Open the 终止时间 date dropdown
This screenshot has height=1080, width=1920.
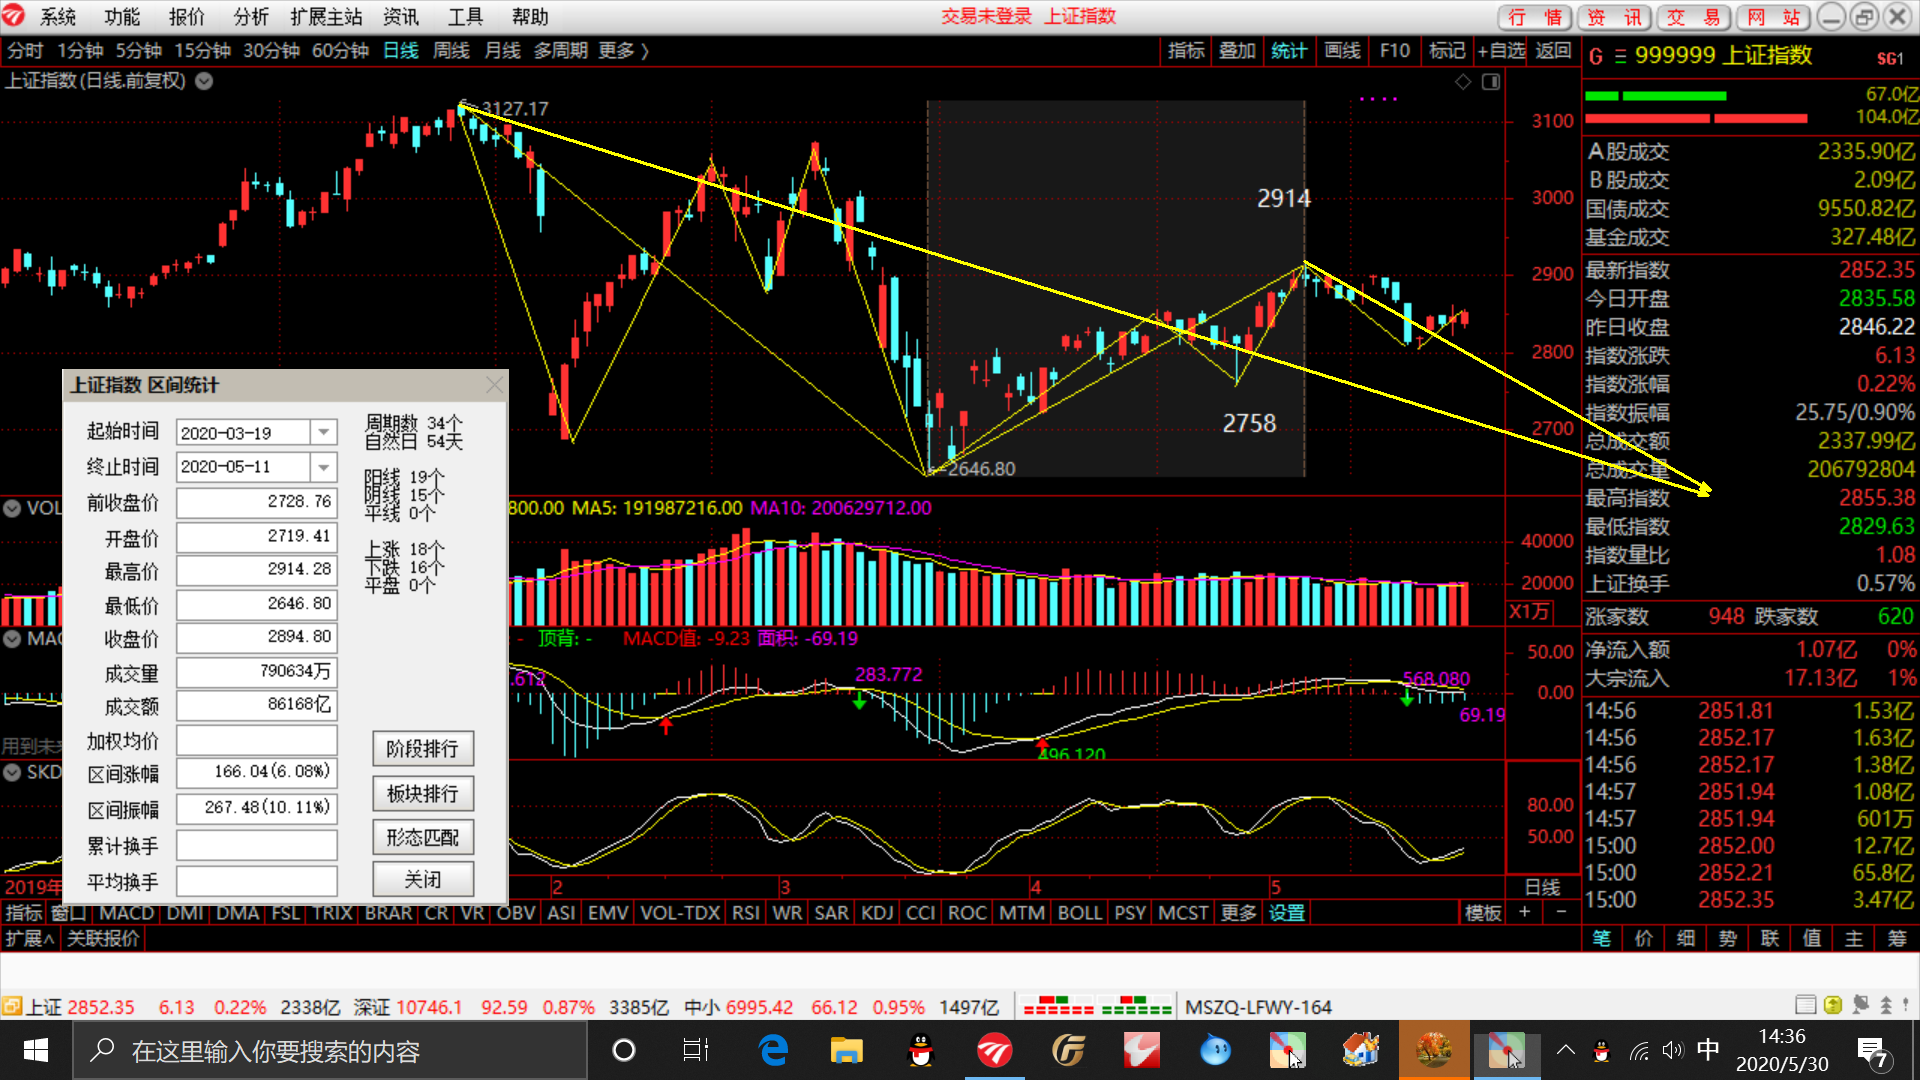click(323, 467)
